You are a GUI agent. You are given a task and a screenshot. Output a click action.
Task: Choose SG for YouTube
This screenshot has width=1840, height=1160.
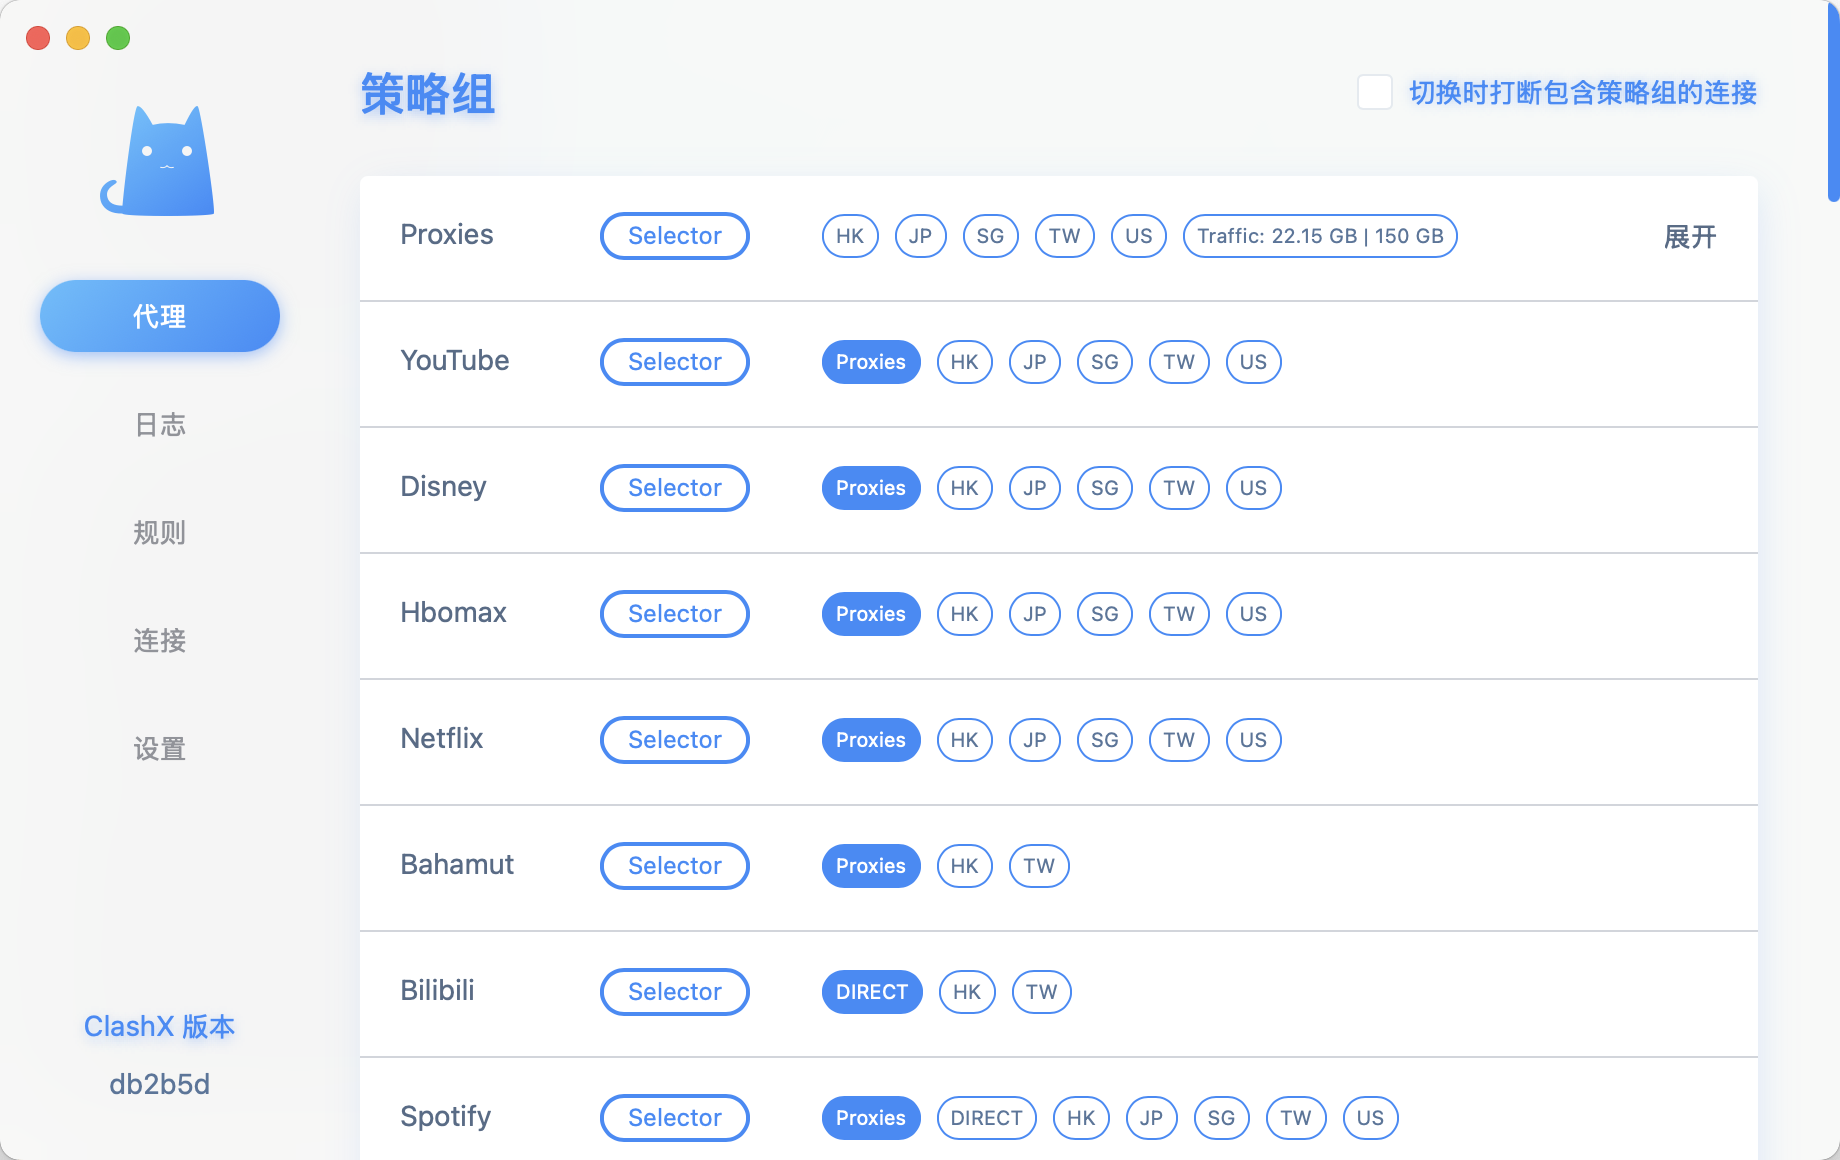[x=1105, y=362]
